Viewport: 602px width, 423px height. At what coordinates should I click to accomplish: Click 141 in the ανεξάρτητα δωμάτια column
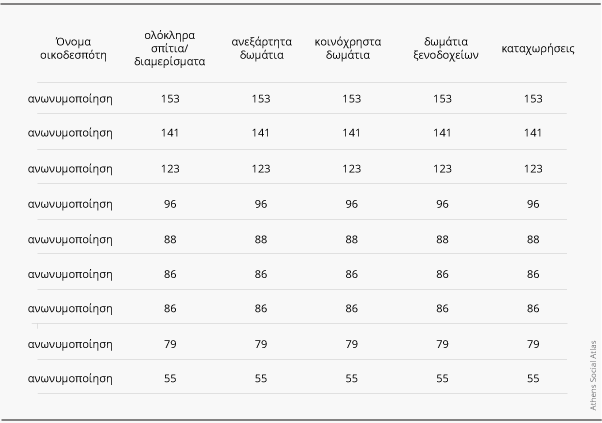pyautogui.click(x=261, y=133)
